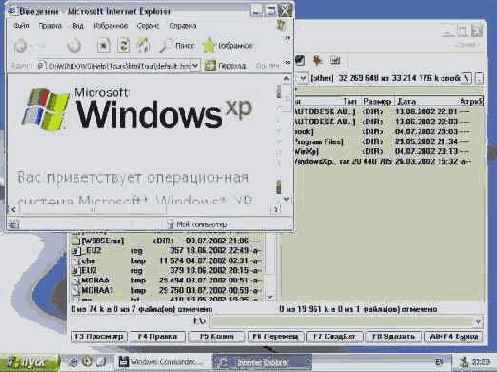497x372 pixels.
Task: Open the Избранное menu in menu bar
Action: 110,26
